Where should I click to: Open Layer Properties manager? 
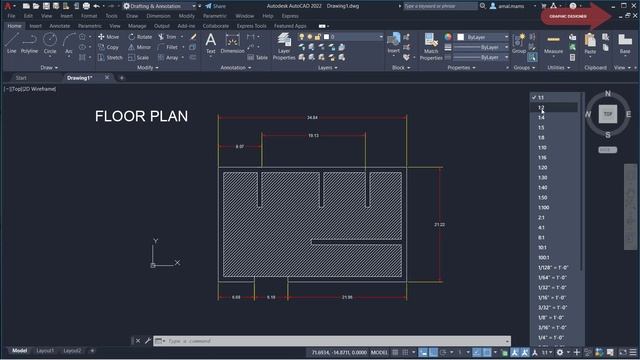(x=284, y=47)
